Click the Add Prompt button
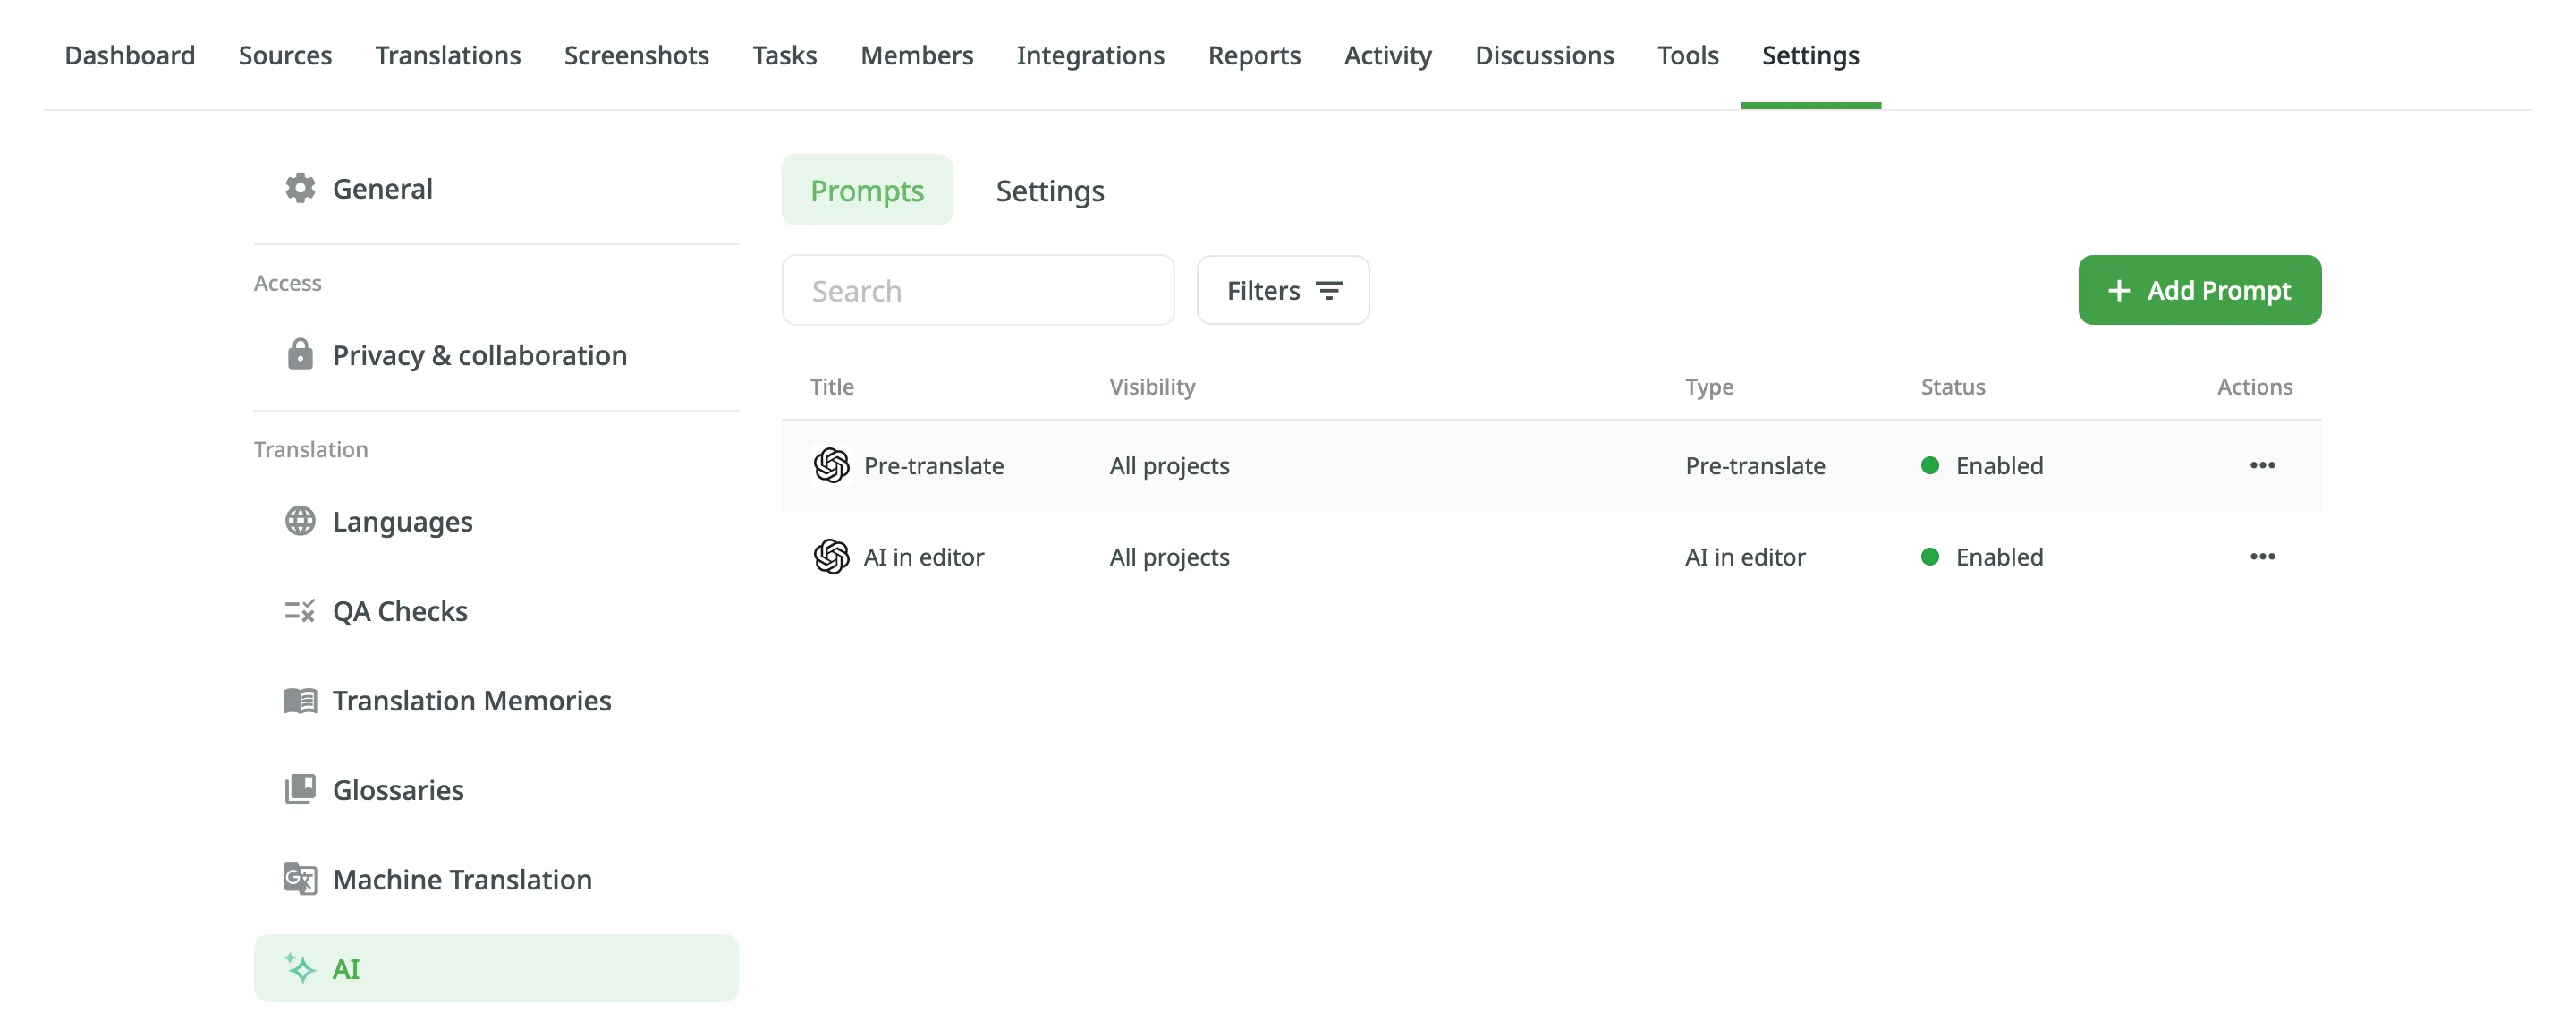The height and width of the screenshot is (1021, 2576). point(2199,289)
